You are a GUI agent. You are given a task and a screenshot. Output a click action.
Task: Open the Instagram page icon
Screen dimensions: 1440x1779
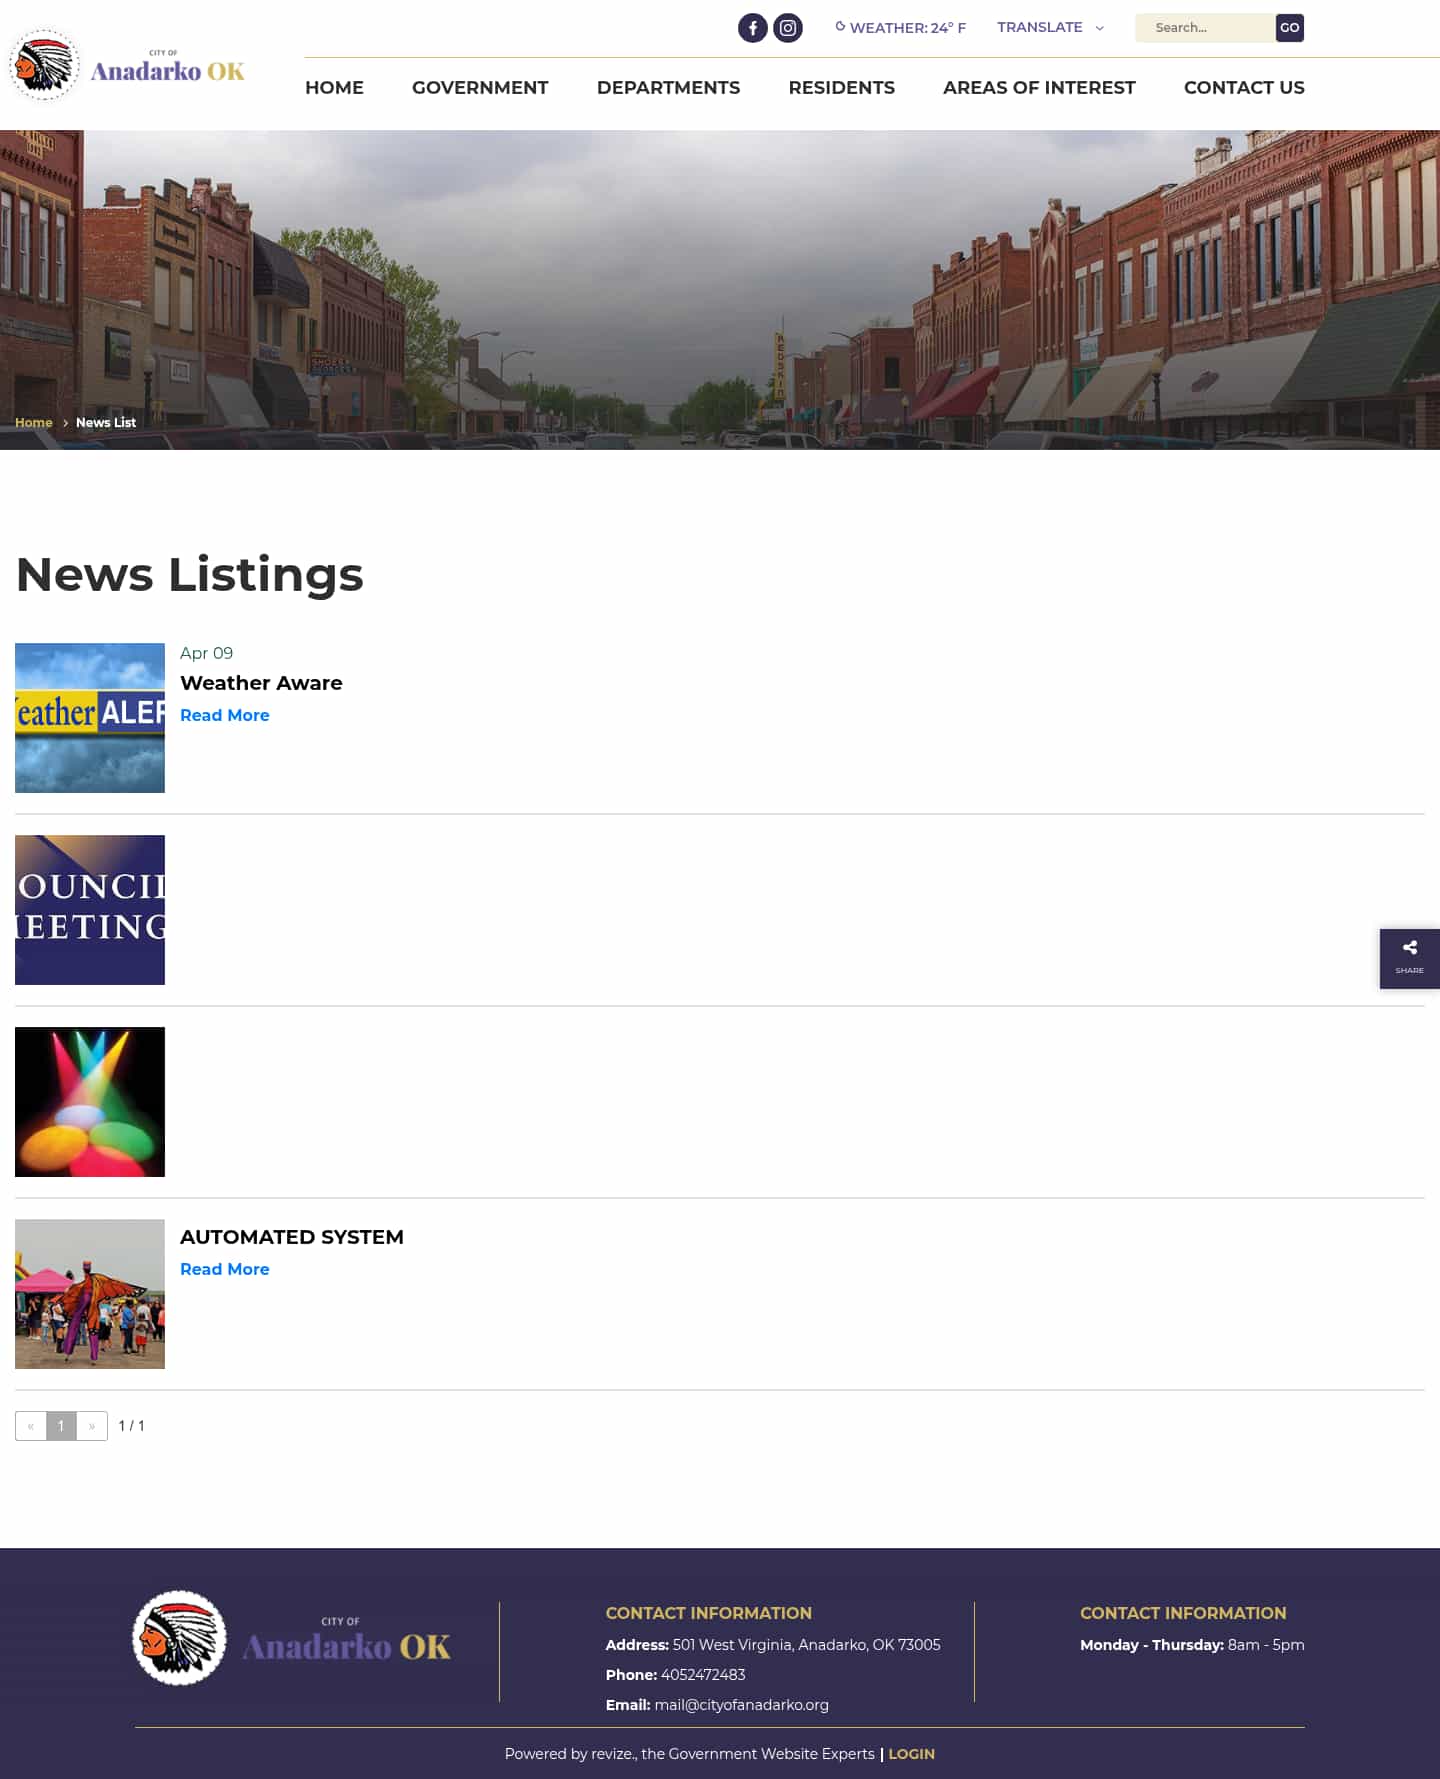(788, 28)
